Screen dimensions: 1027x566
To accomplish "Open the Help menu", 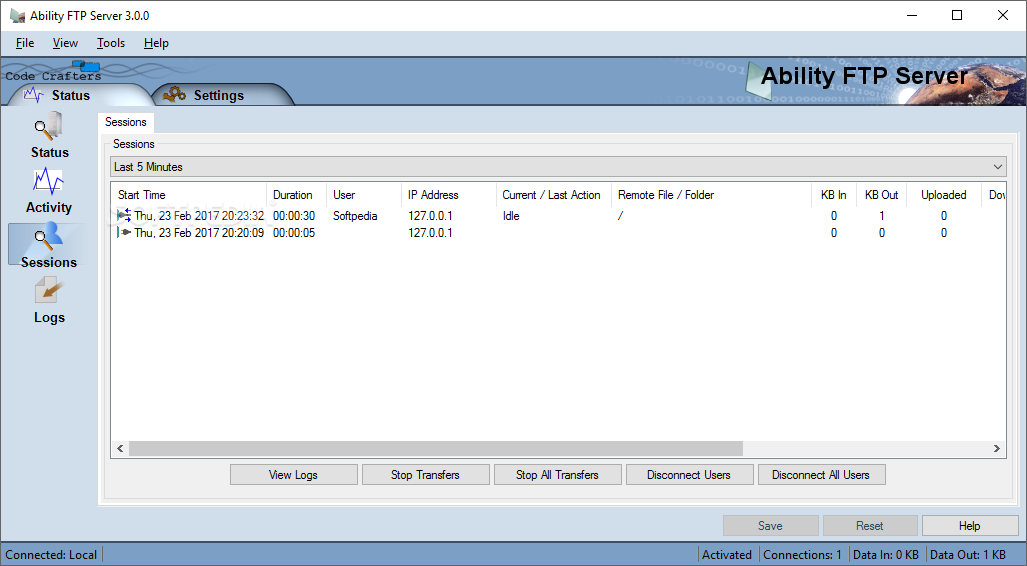I will pos(156,43).
